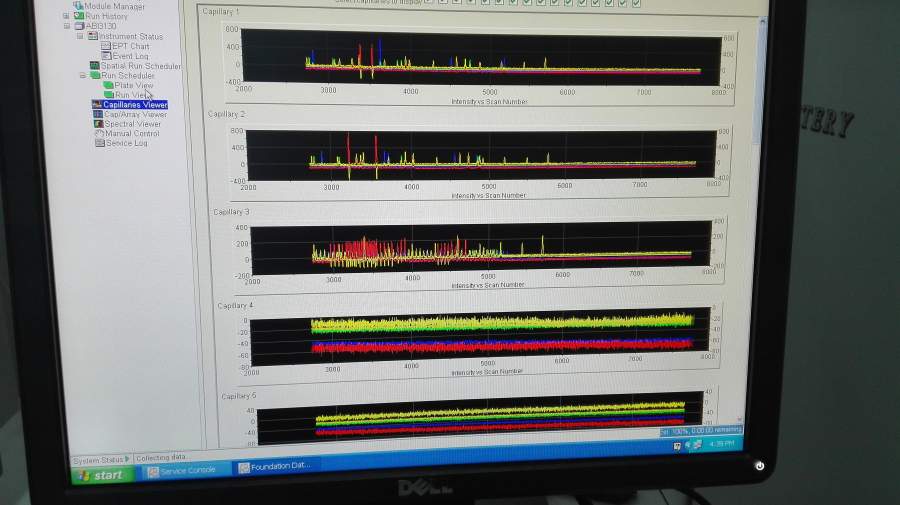900x505 pixels.
Task: Select the ABI3130 instrument icon
Action: coord(80,25)
